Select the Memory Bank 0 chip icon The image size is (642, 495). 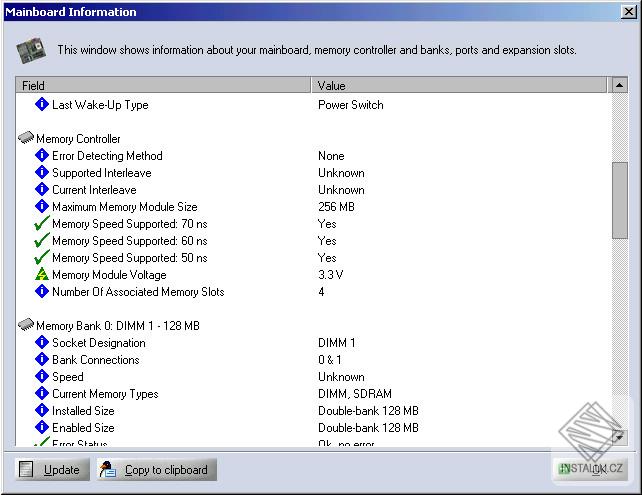(26, 325)
